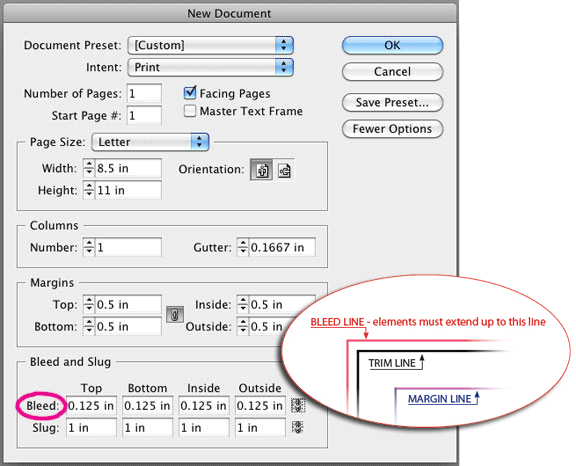Click Bleed Top value field
Screen dimensions: 576x466
point(91,405)
